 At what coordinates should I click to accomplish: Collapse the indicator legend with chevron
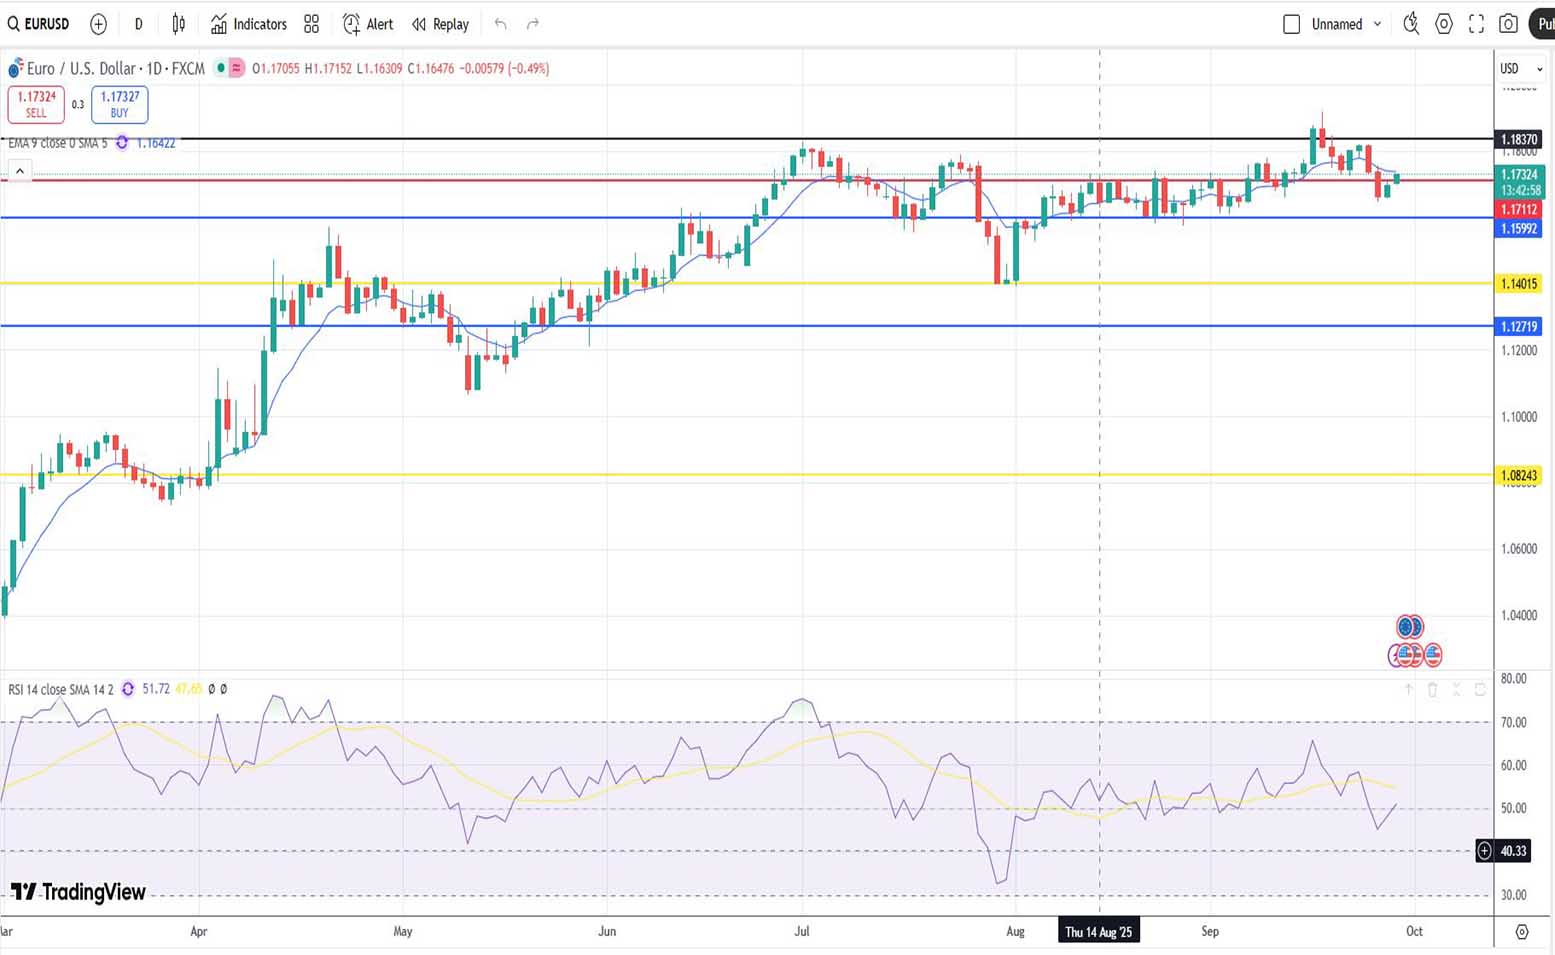click(x=19, y=172)
